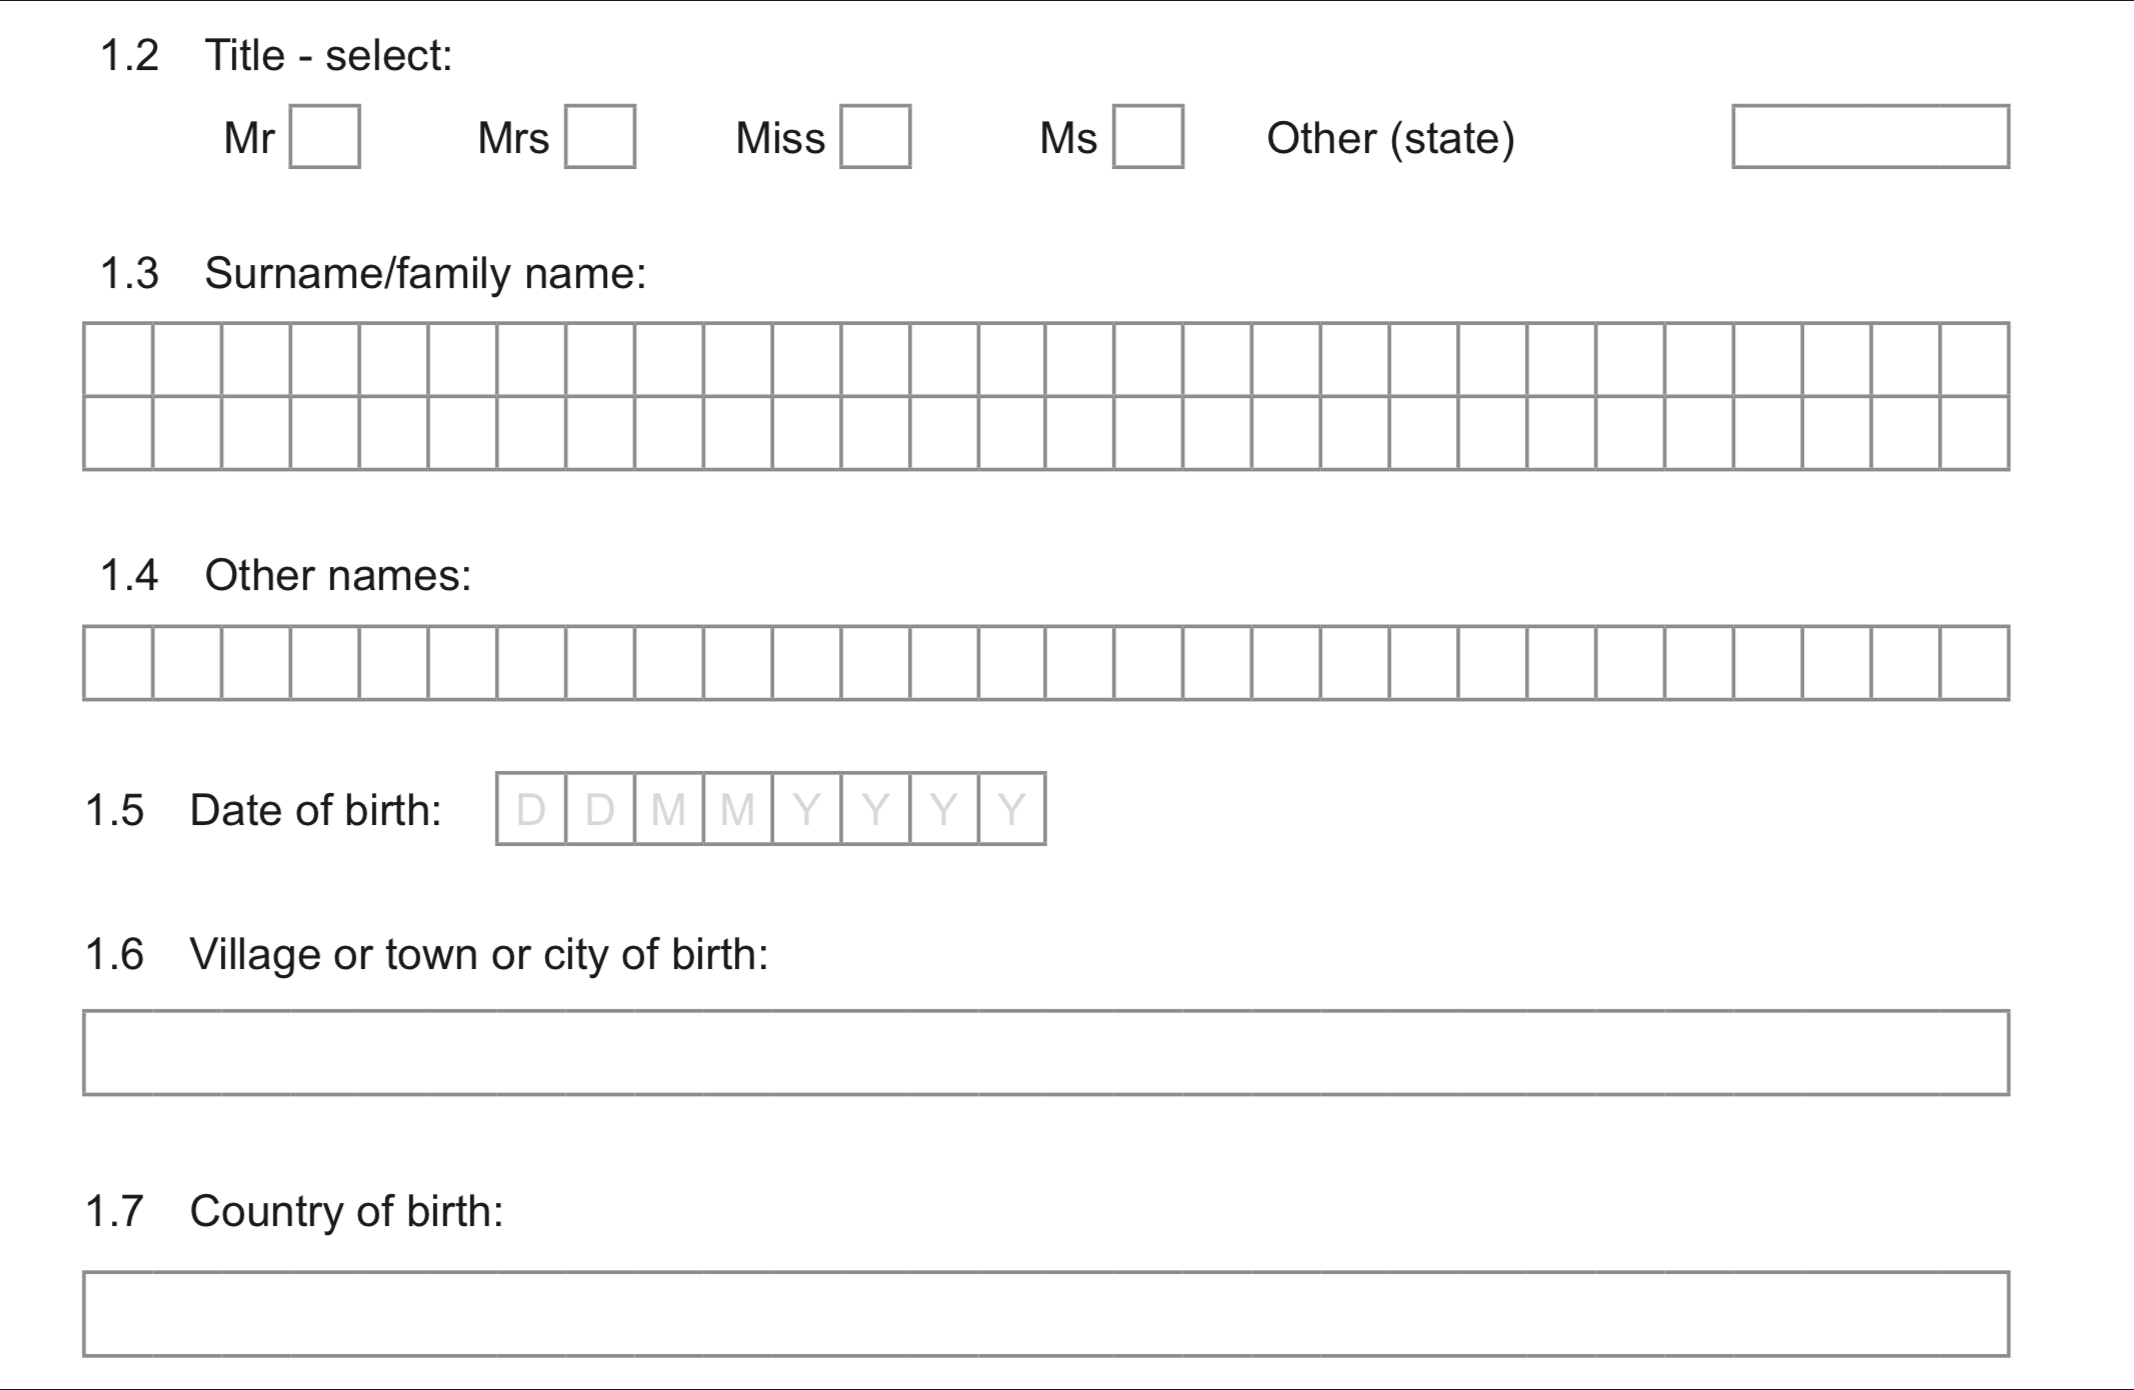The height and width of the screenshot is (1390, 2134).
Task: Click the last Y year box
Action: 1012,809
